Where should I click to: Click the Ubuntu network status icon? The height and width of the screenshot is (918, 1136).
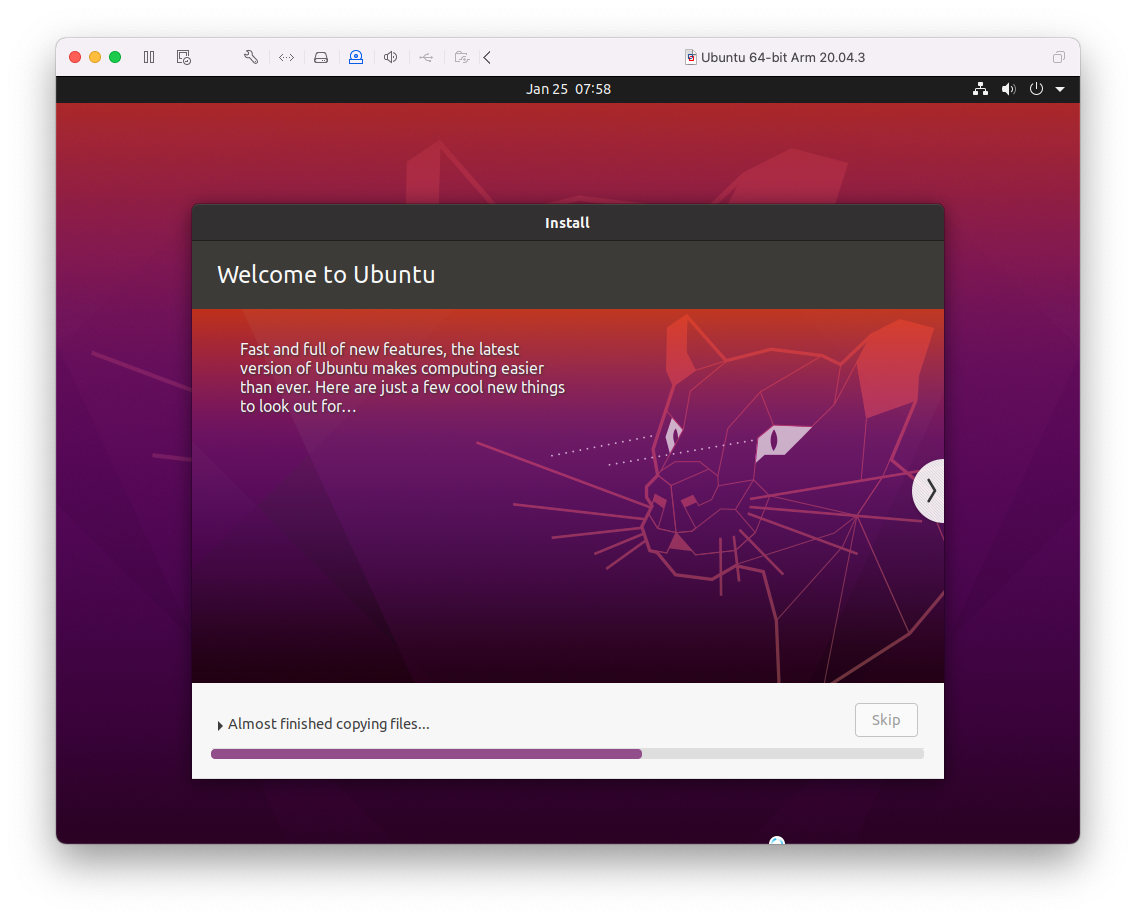pyautogui.click(x=980, y=89)
